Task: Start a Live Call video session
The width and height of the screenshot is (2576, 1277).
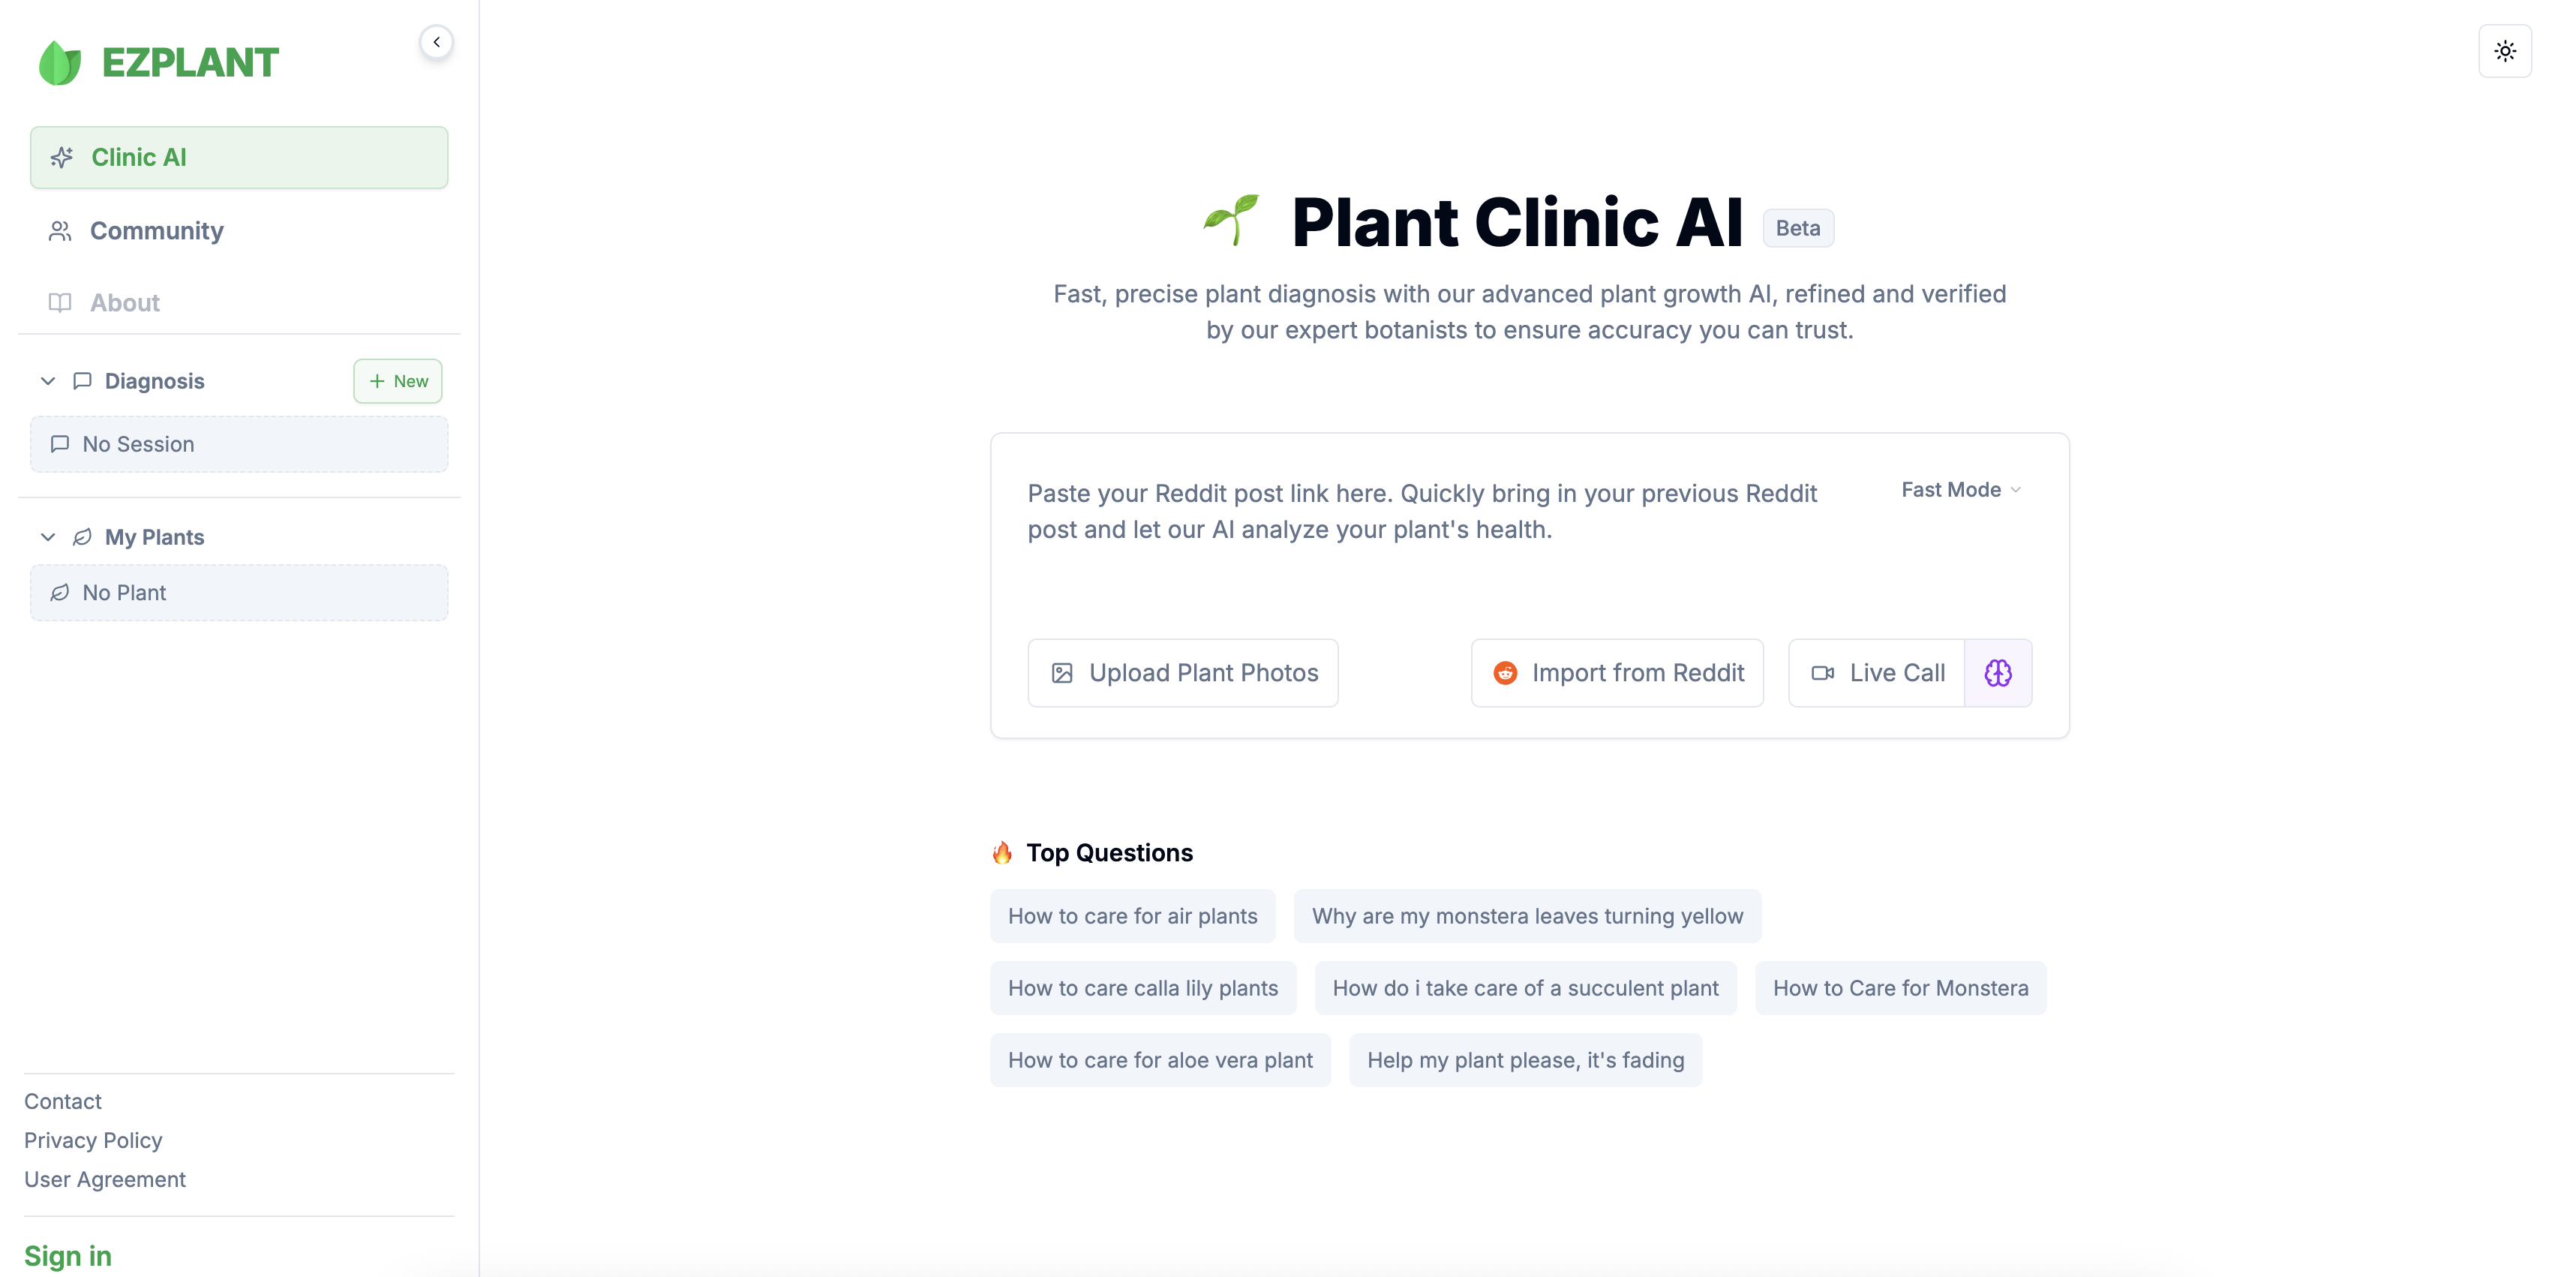Action: pos(1877,673)
